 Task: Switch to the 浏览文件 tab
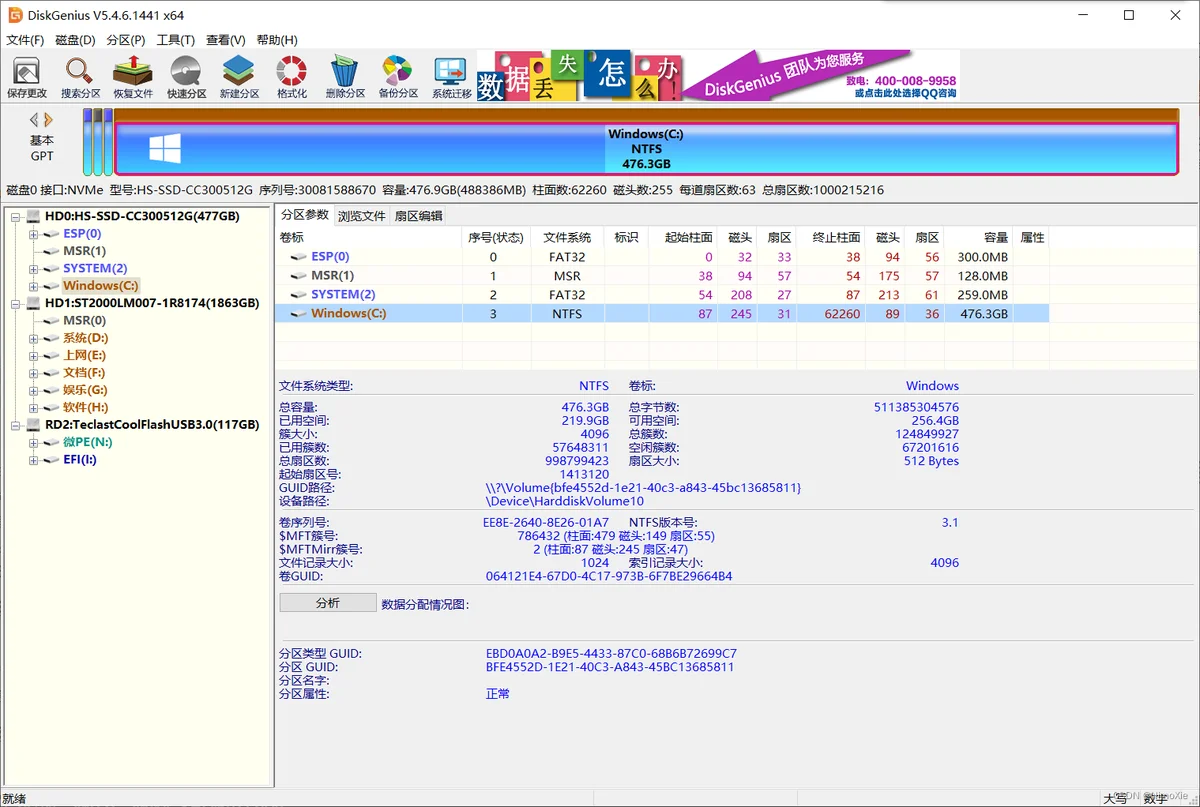pyautogui.click(x=361, y=215)
